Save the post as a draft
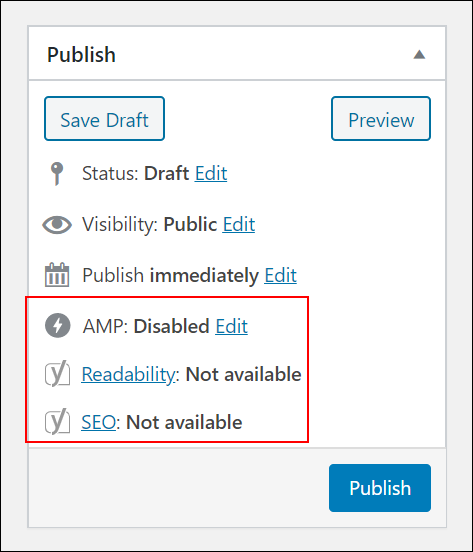Viewport: 473px width, 552px height. [105, 119]
